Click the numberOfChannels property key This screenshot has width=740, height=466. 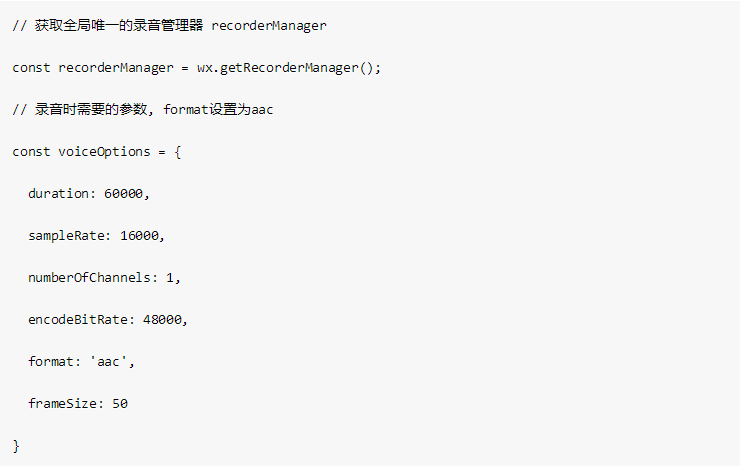89,278
